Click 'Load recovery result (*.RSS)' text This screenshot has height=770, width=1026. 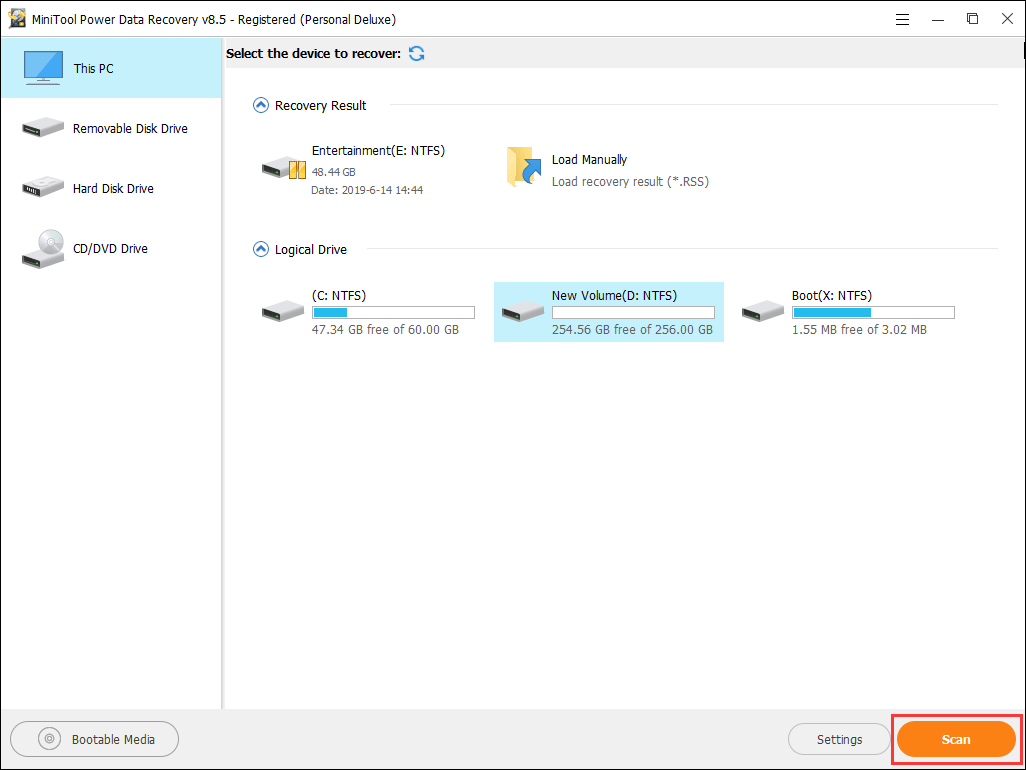pos(630,182)
